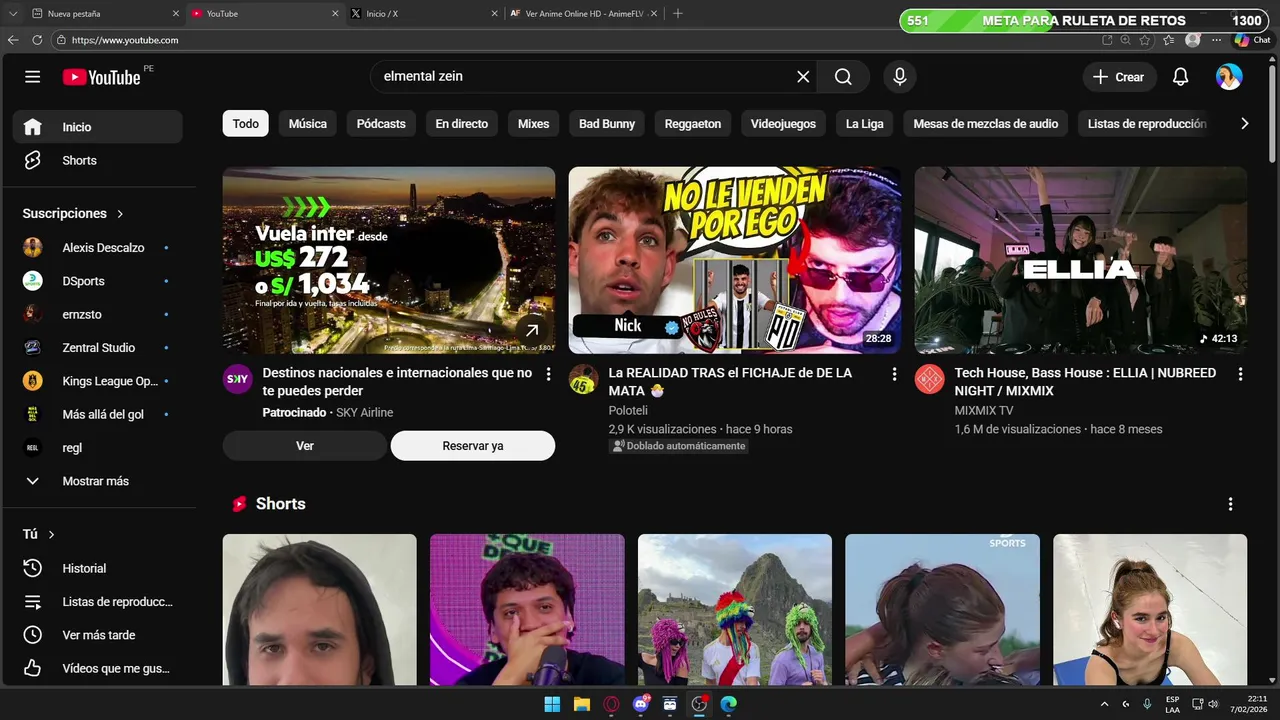Clear the search box text

point(803,77)
